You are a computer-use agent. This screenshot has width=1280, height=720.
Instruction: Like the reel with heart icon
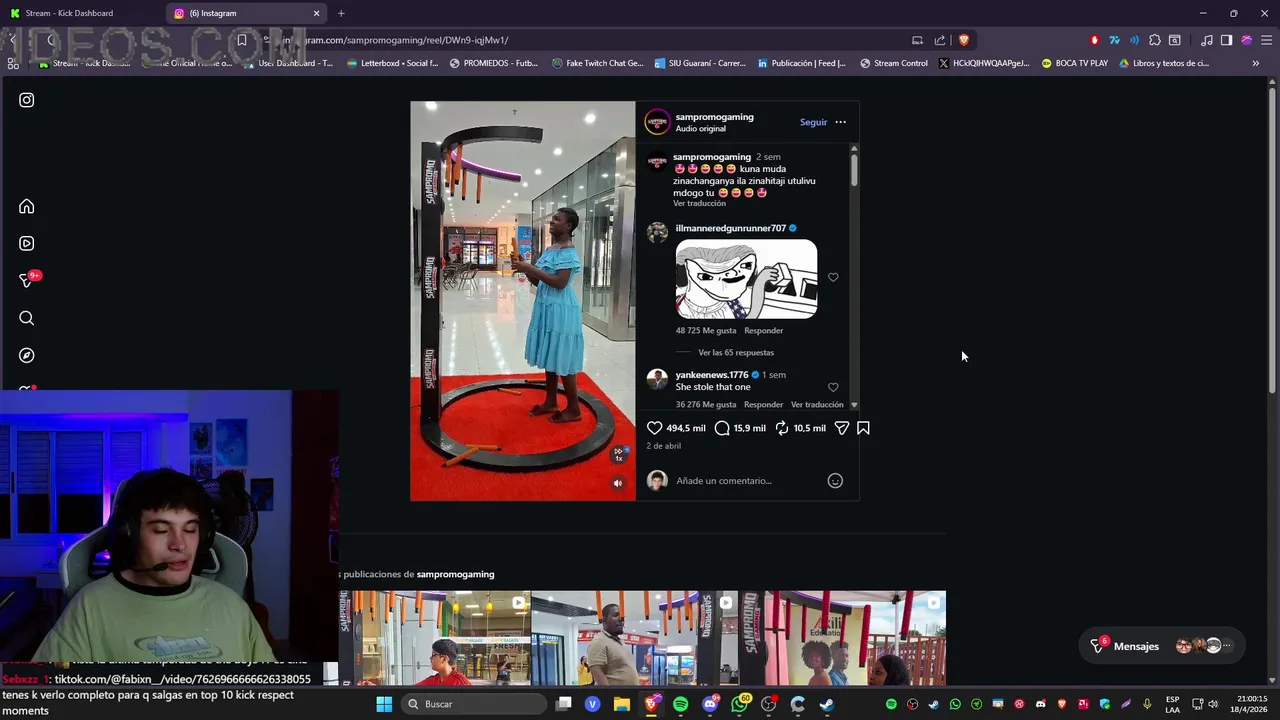[x=655, y=428]
